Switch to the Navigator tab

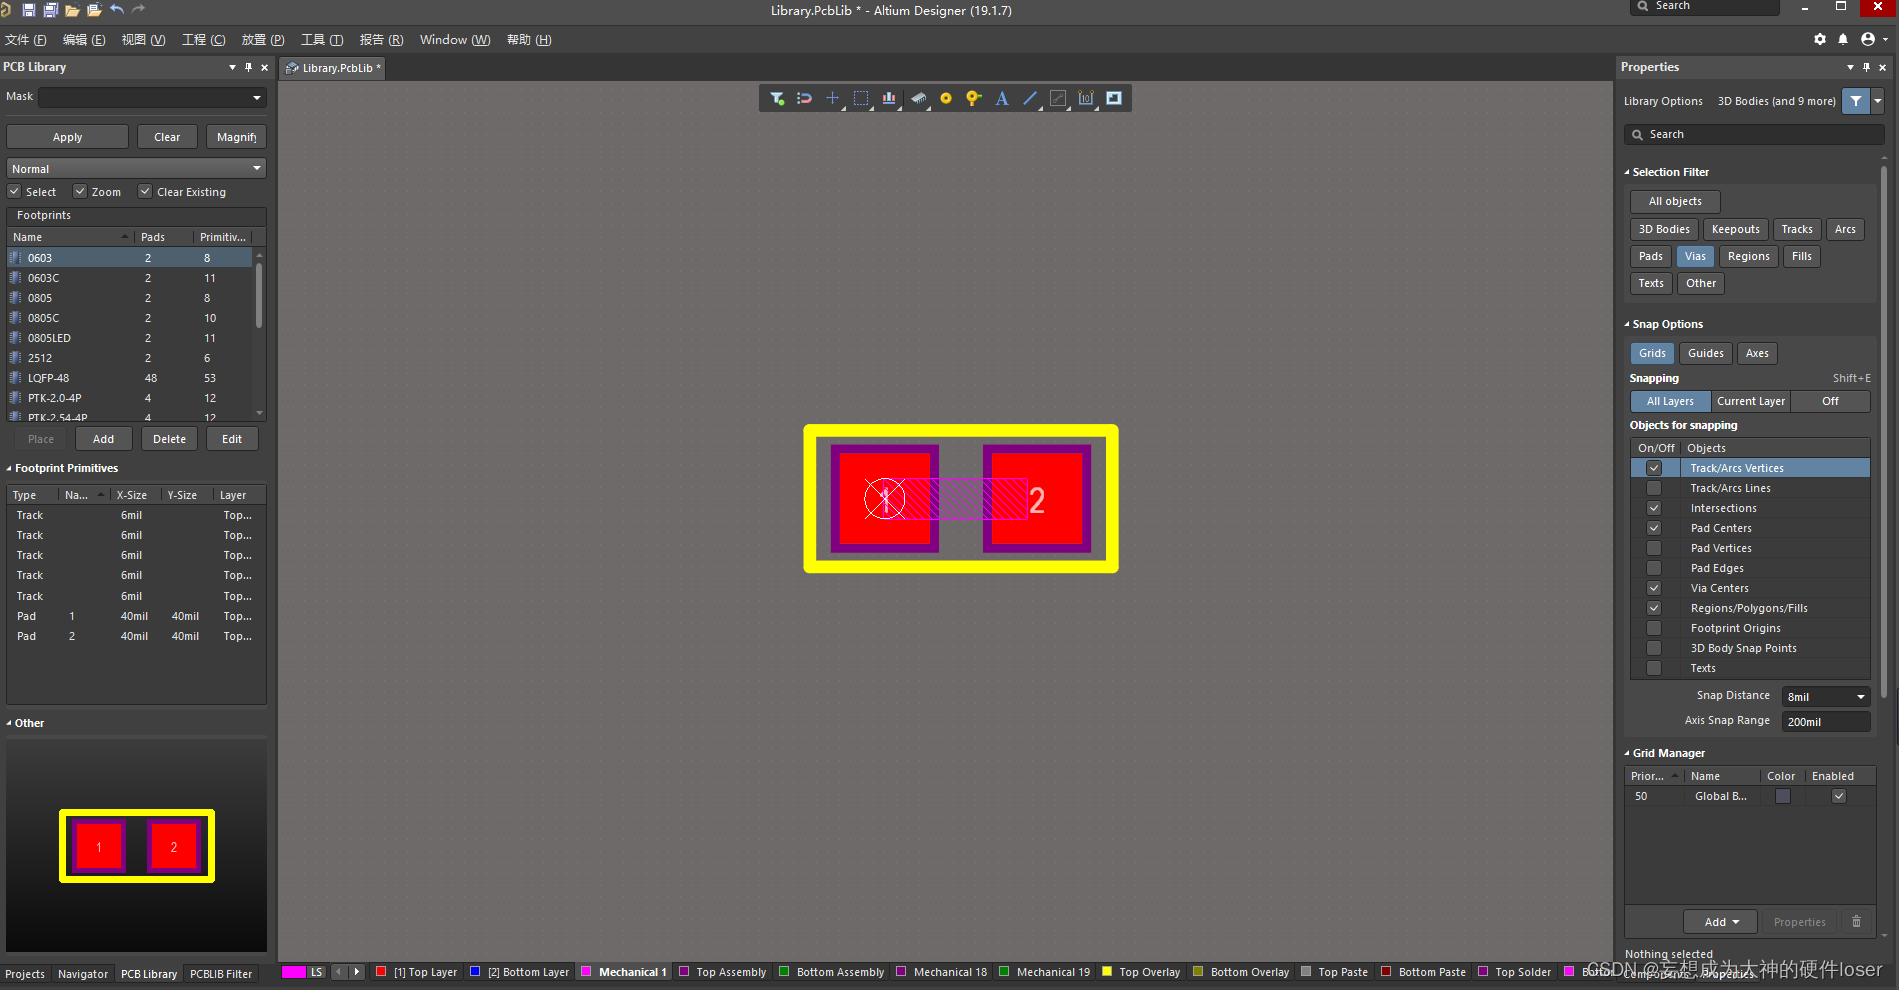click(x=83, y=974)
